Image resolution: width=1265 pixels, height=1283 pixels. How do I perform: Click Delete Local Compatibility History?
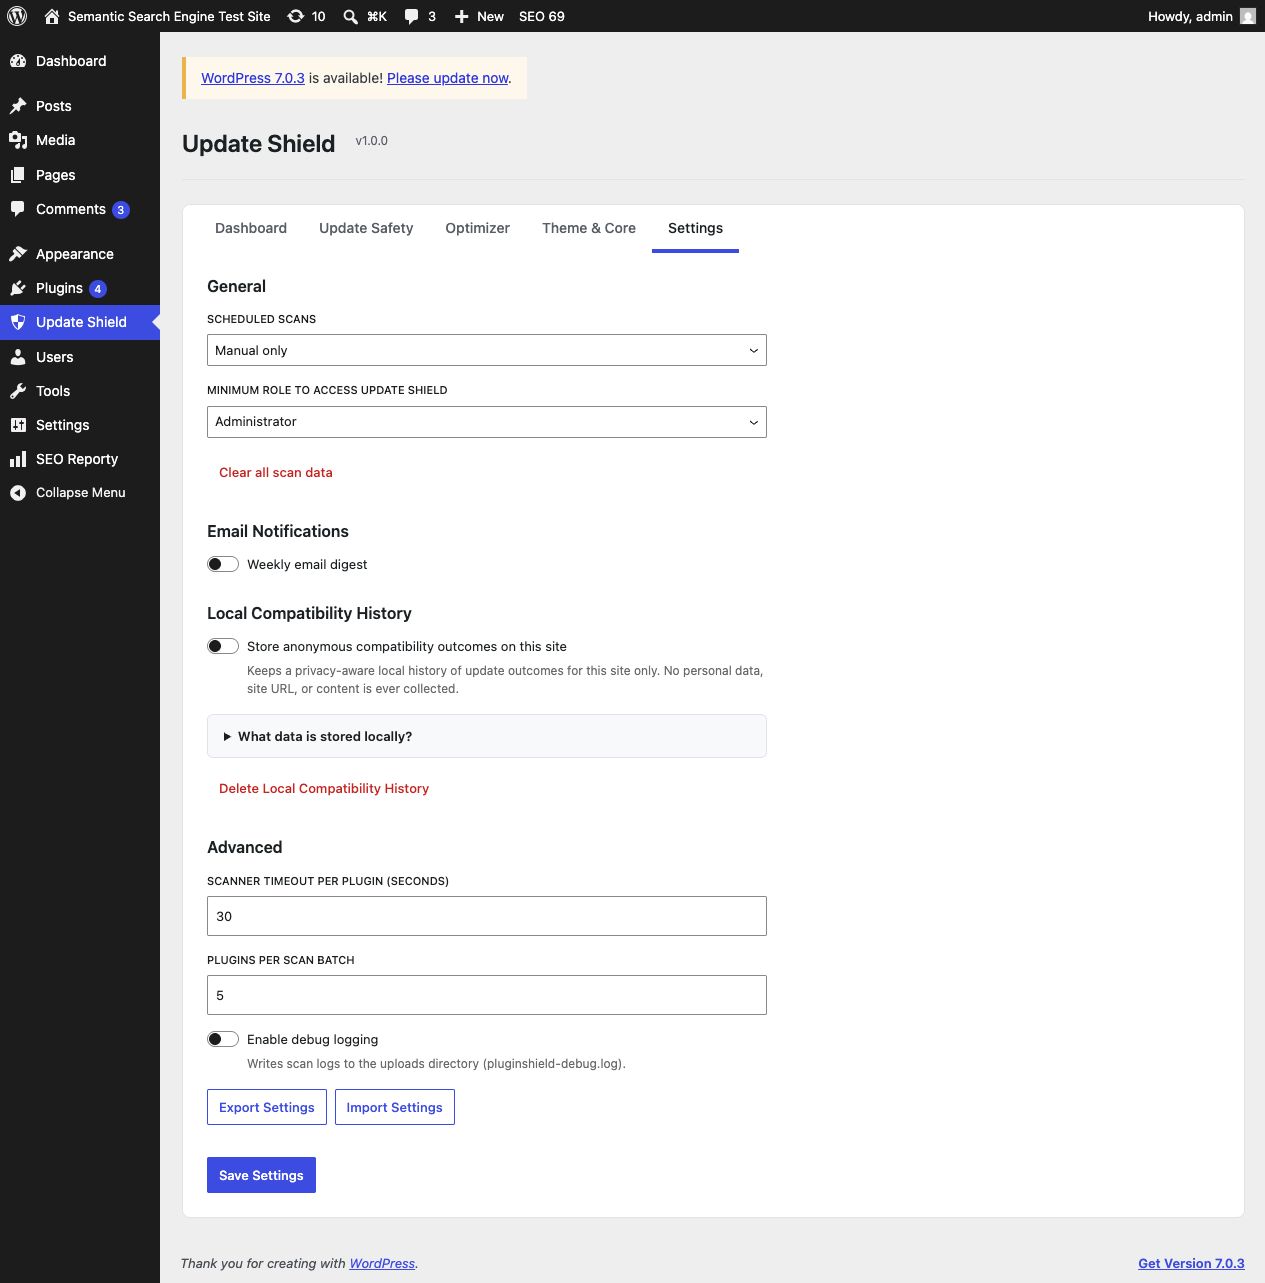point(324,788)
